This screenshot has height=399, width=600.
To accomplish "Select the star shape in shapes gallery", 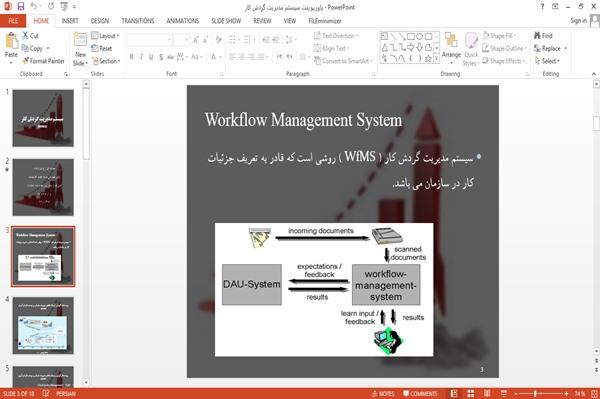I will pos(428,59).
